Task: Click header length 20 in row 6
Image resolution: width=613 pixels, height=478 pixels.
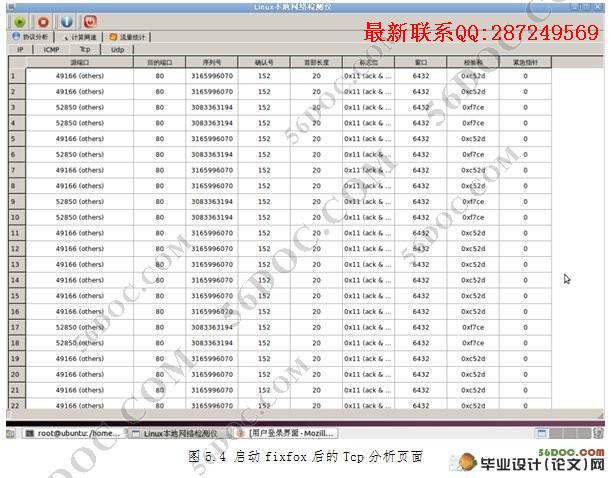Action: pyautogui.click(x=317, y=154)
